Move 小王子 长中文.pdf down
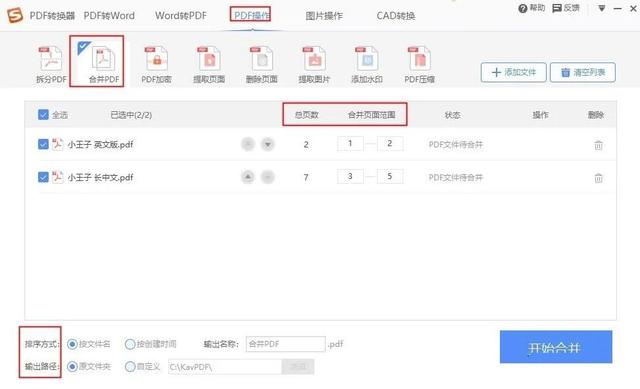Image resolution: width=640 pixels, height=389 pixels. (268, 177)
